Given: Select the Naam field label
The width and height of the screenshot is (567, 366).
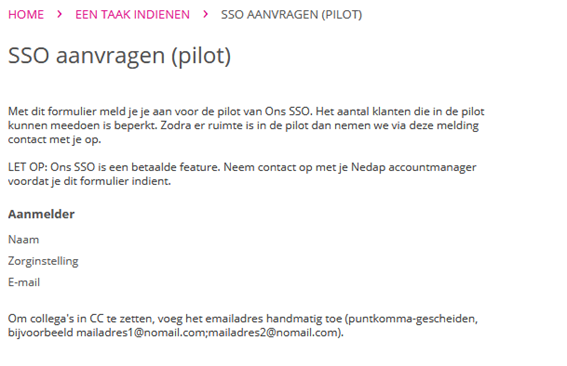Looking at the screenshot, I should 24,239.
